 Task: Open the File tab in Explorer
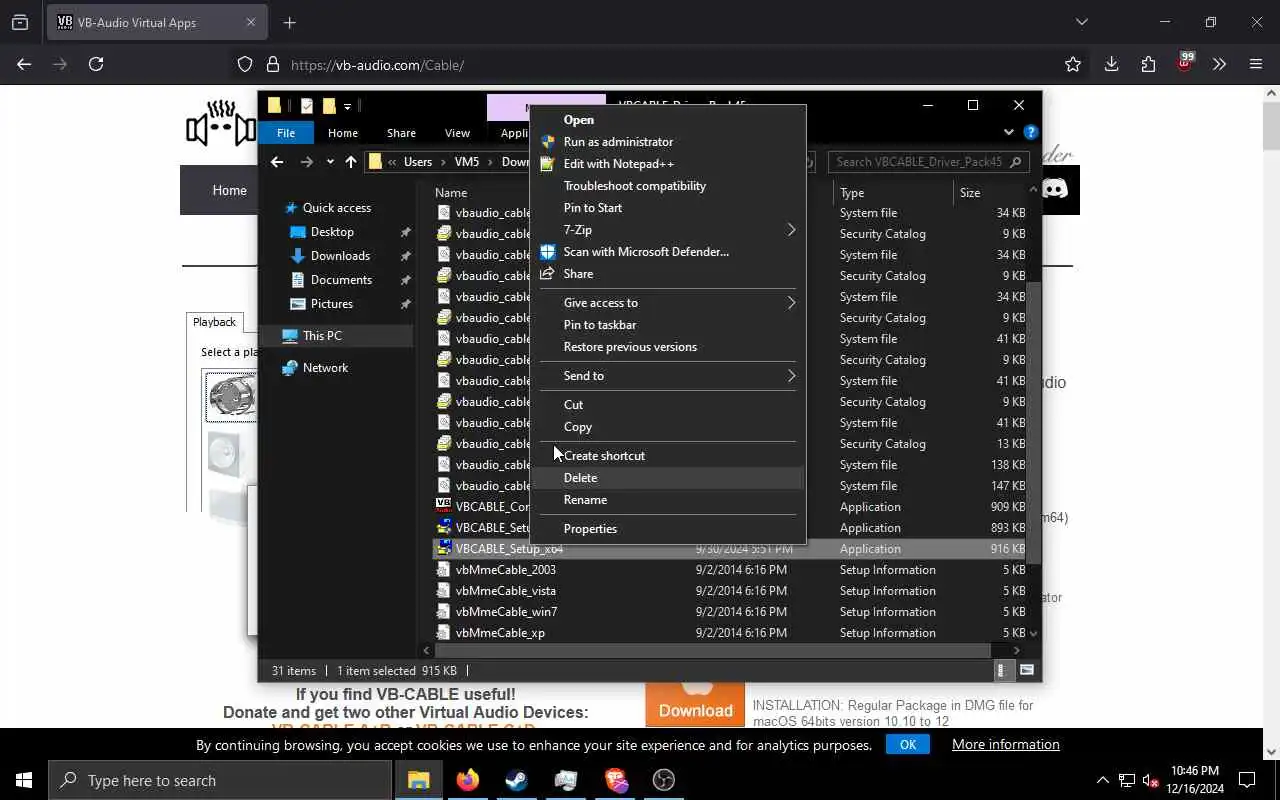click(286, 133)
